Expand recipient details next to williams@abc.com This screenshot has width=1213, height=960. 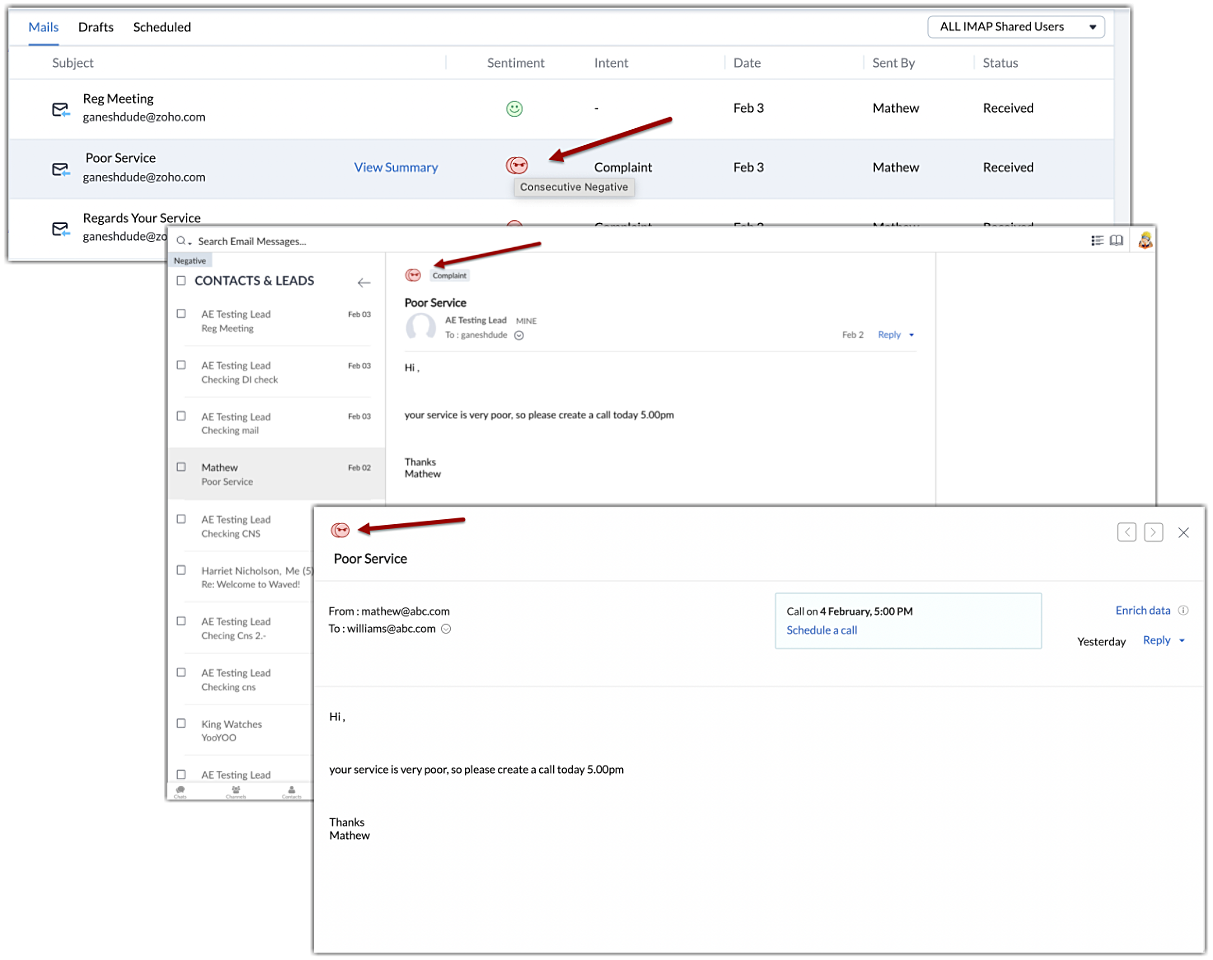[446, 629]
